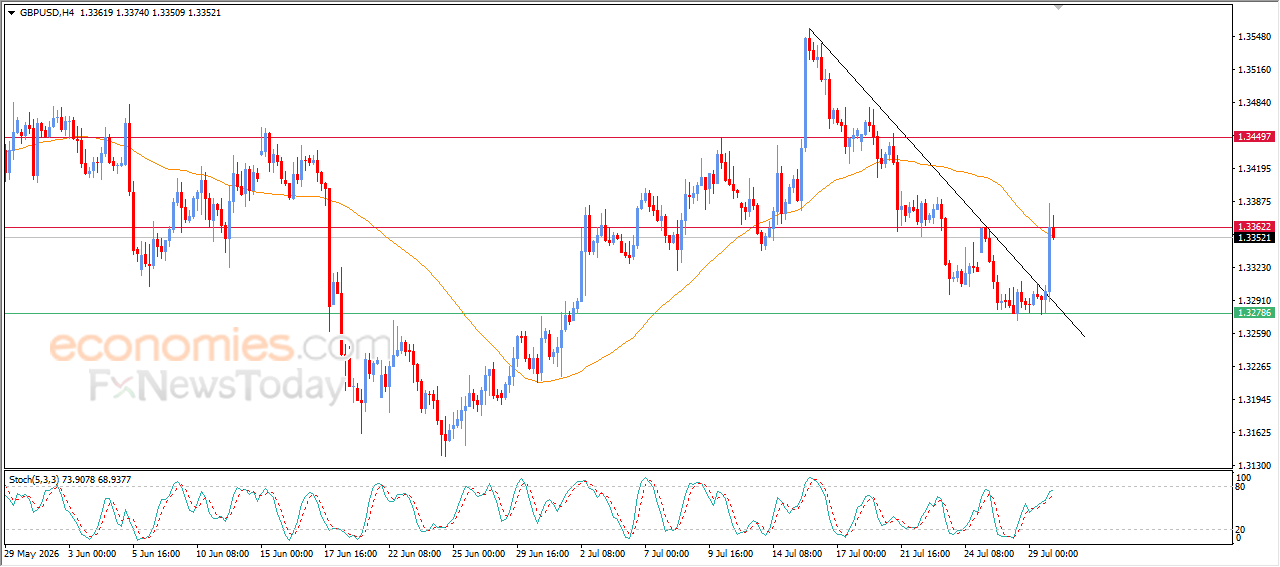Screen dimensions: 1280x567
Task: Click the 14 Jul 08:00 time label
Action: [x=799, y=553]
